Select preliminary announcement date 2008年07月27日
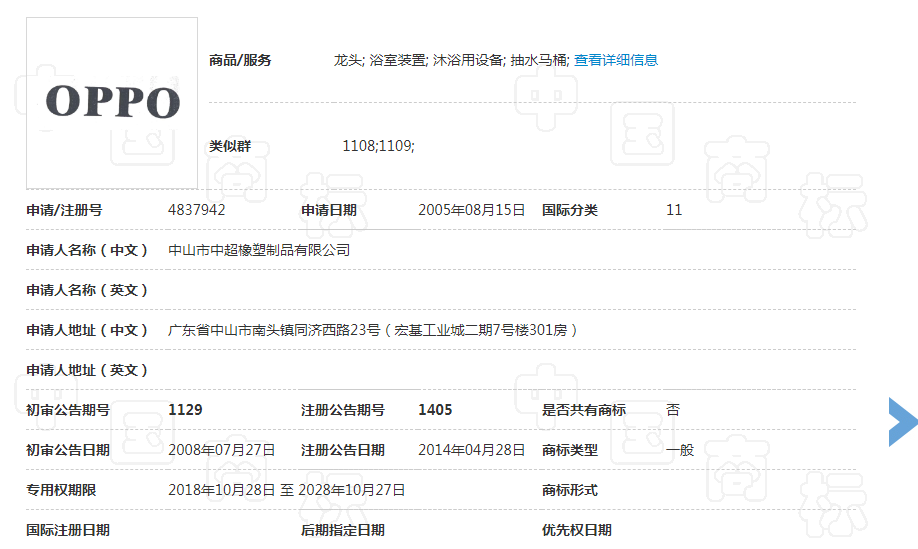Viewport: 918px width, 549px height. pyautogui.click(x=221, y=450)
